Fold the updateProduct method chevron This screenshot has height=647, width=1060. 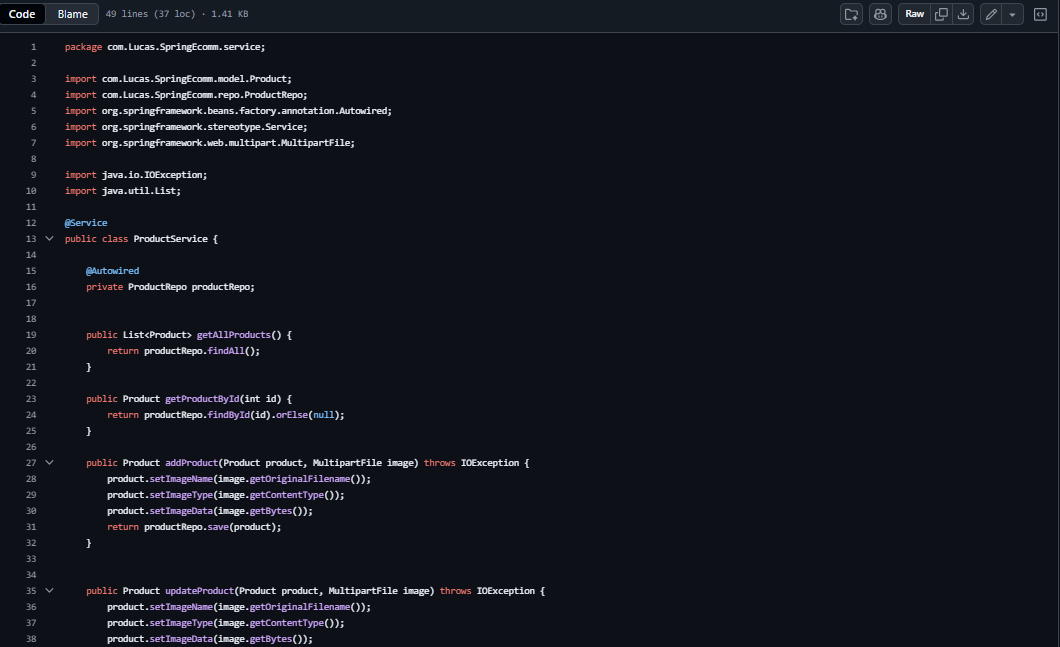point(49,591)
